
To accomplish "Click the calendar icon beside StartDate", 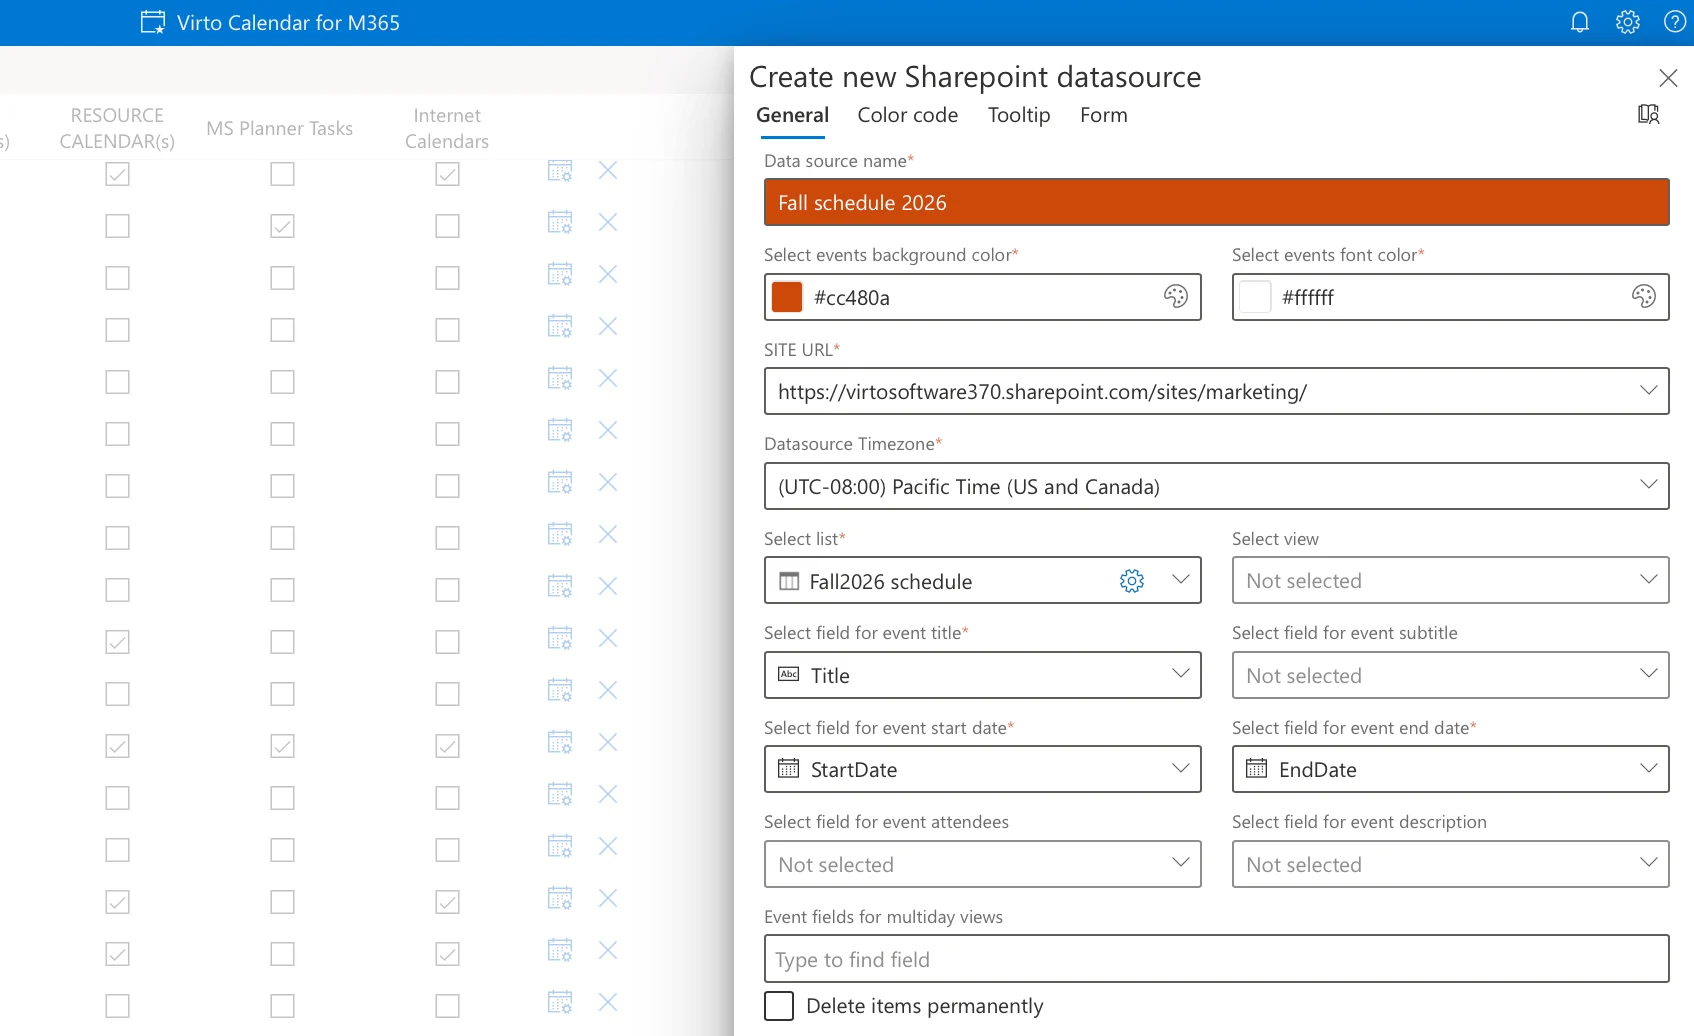I will (789, 769).
